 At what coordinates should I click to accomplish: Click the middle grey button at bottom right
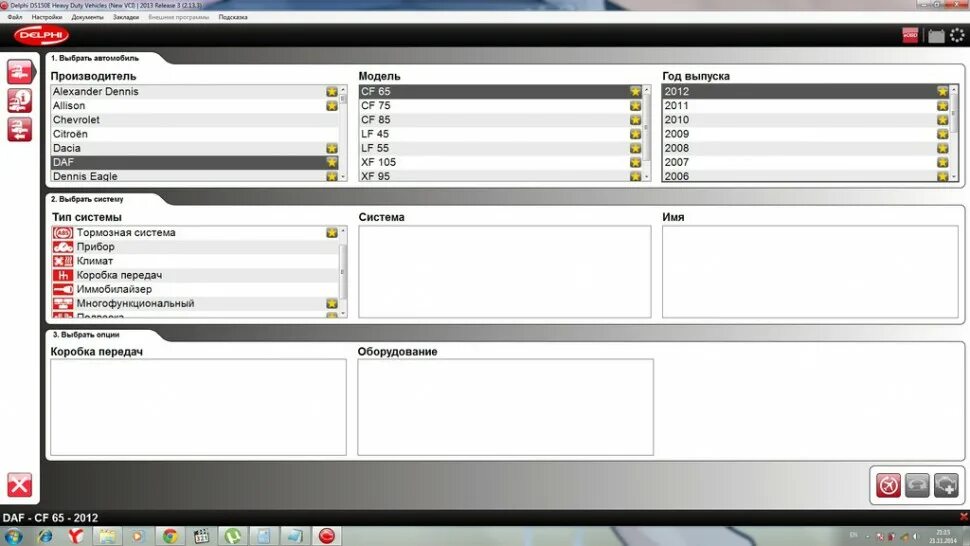click(917, 485)
